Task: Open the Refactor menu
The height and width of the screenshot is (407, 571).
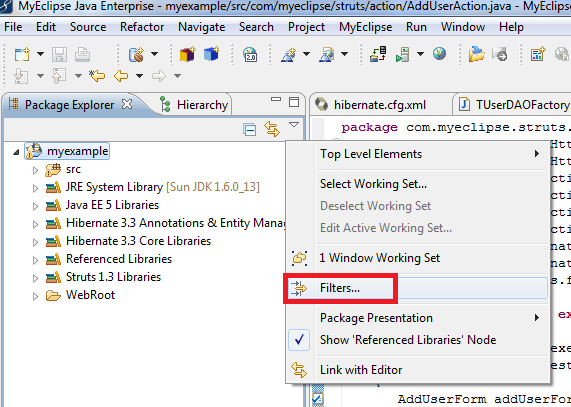Action: tap(142, 27)
